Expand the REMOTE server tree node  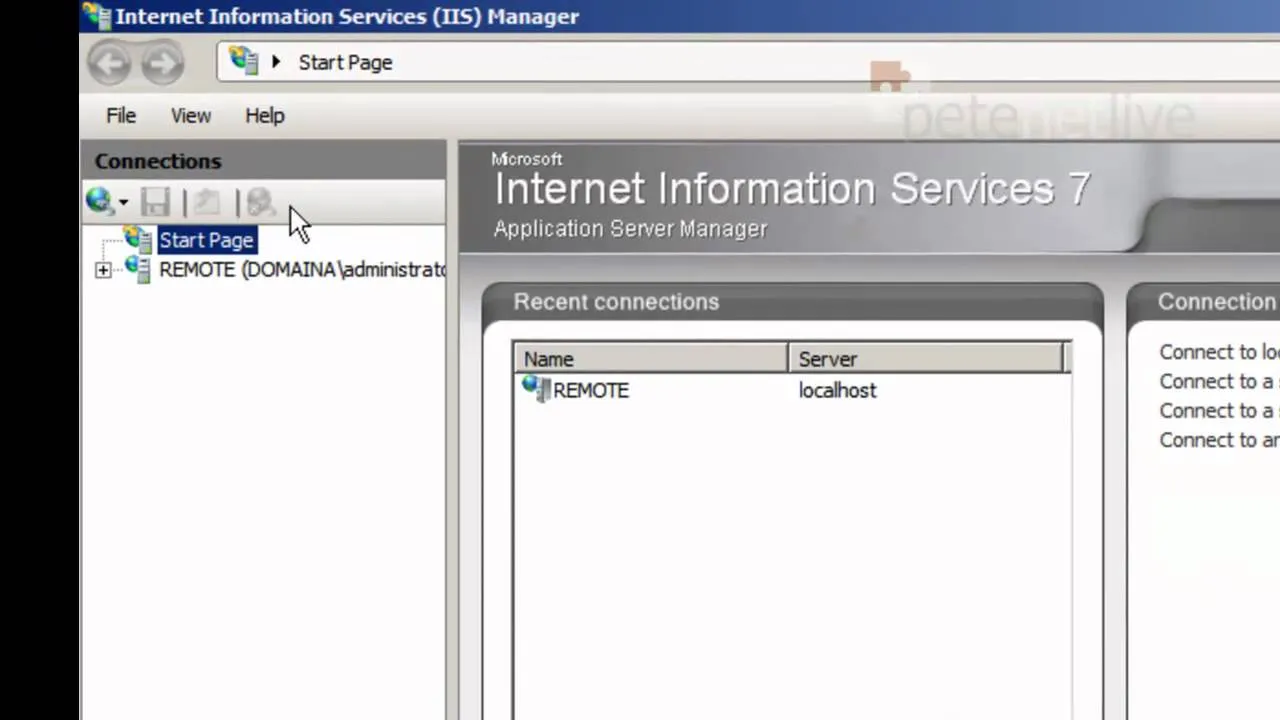click(x=103, y=270)
